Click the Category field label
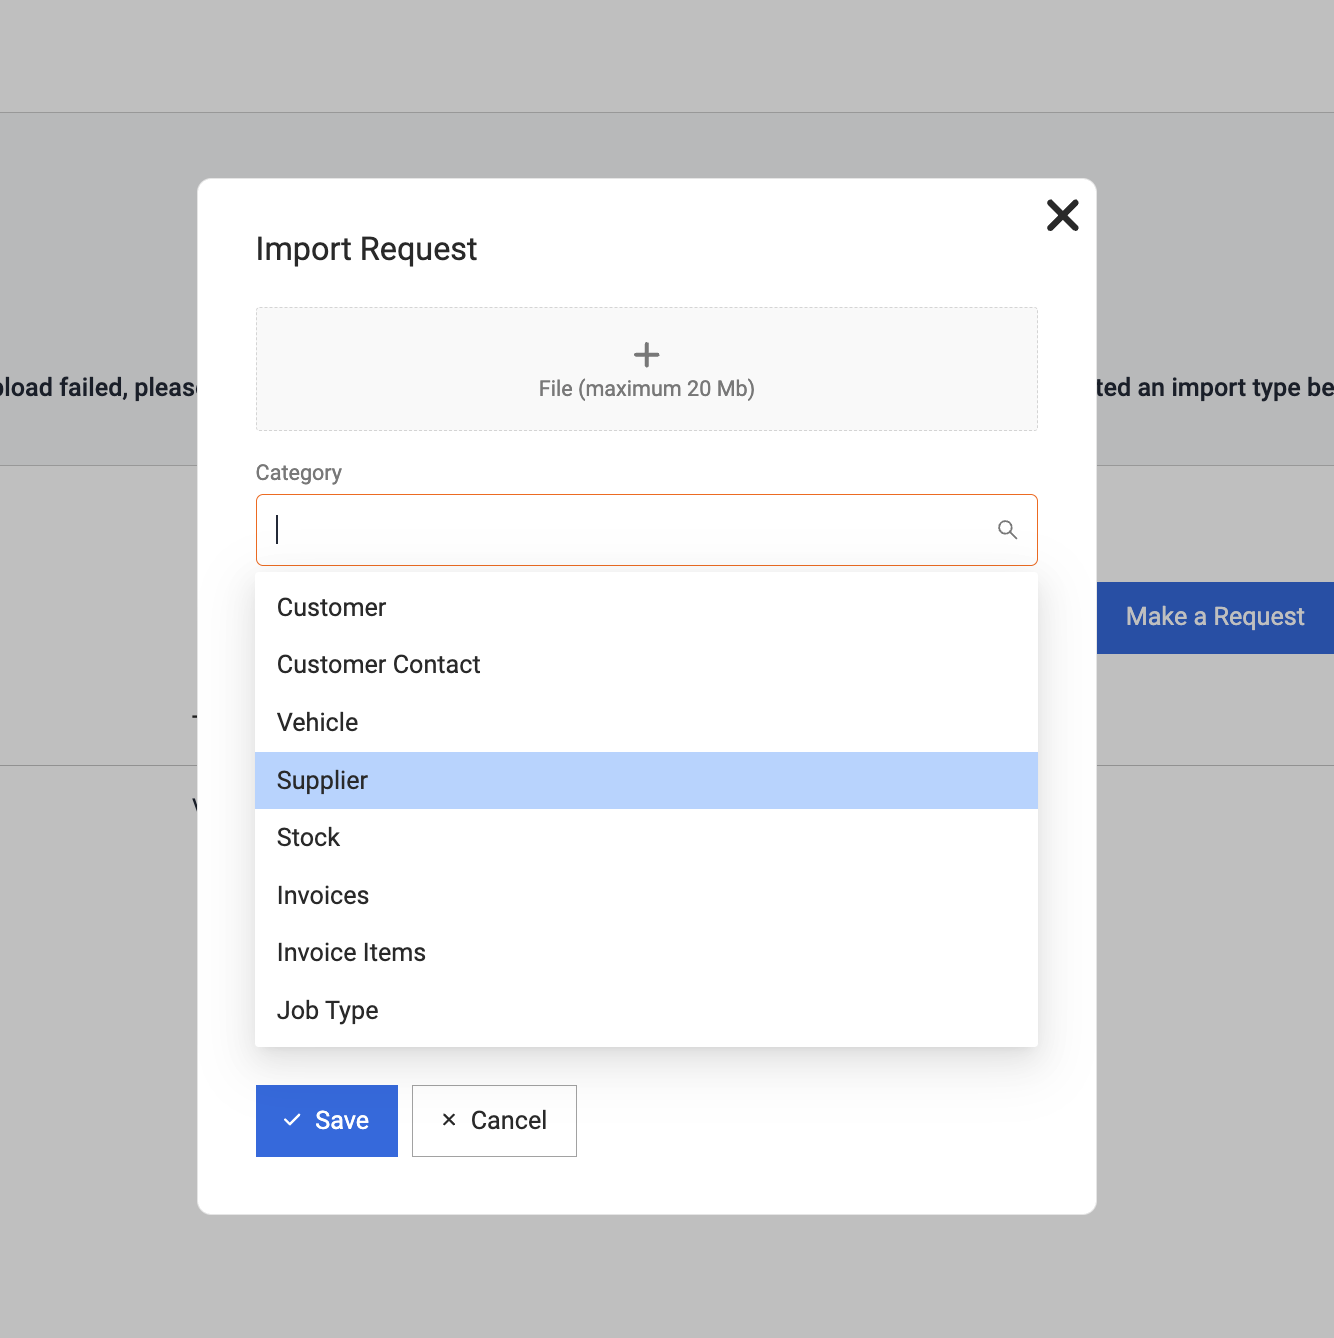Image resolution: width=1334 pixels, height=1338 pixels. point(298,473)
